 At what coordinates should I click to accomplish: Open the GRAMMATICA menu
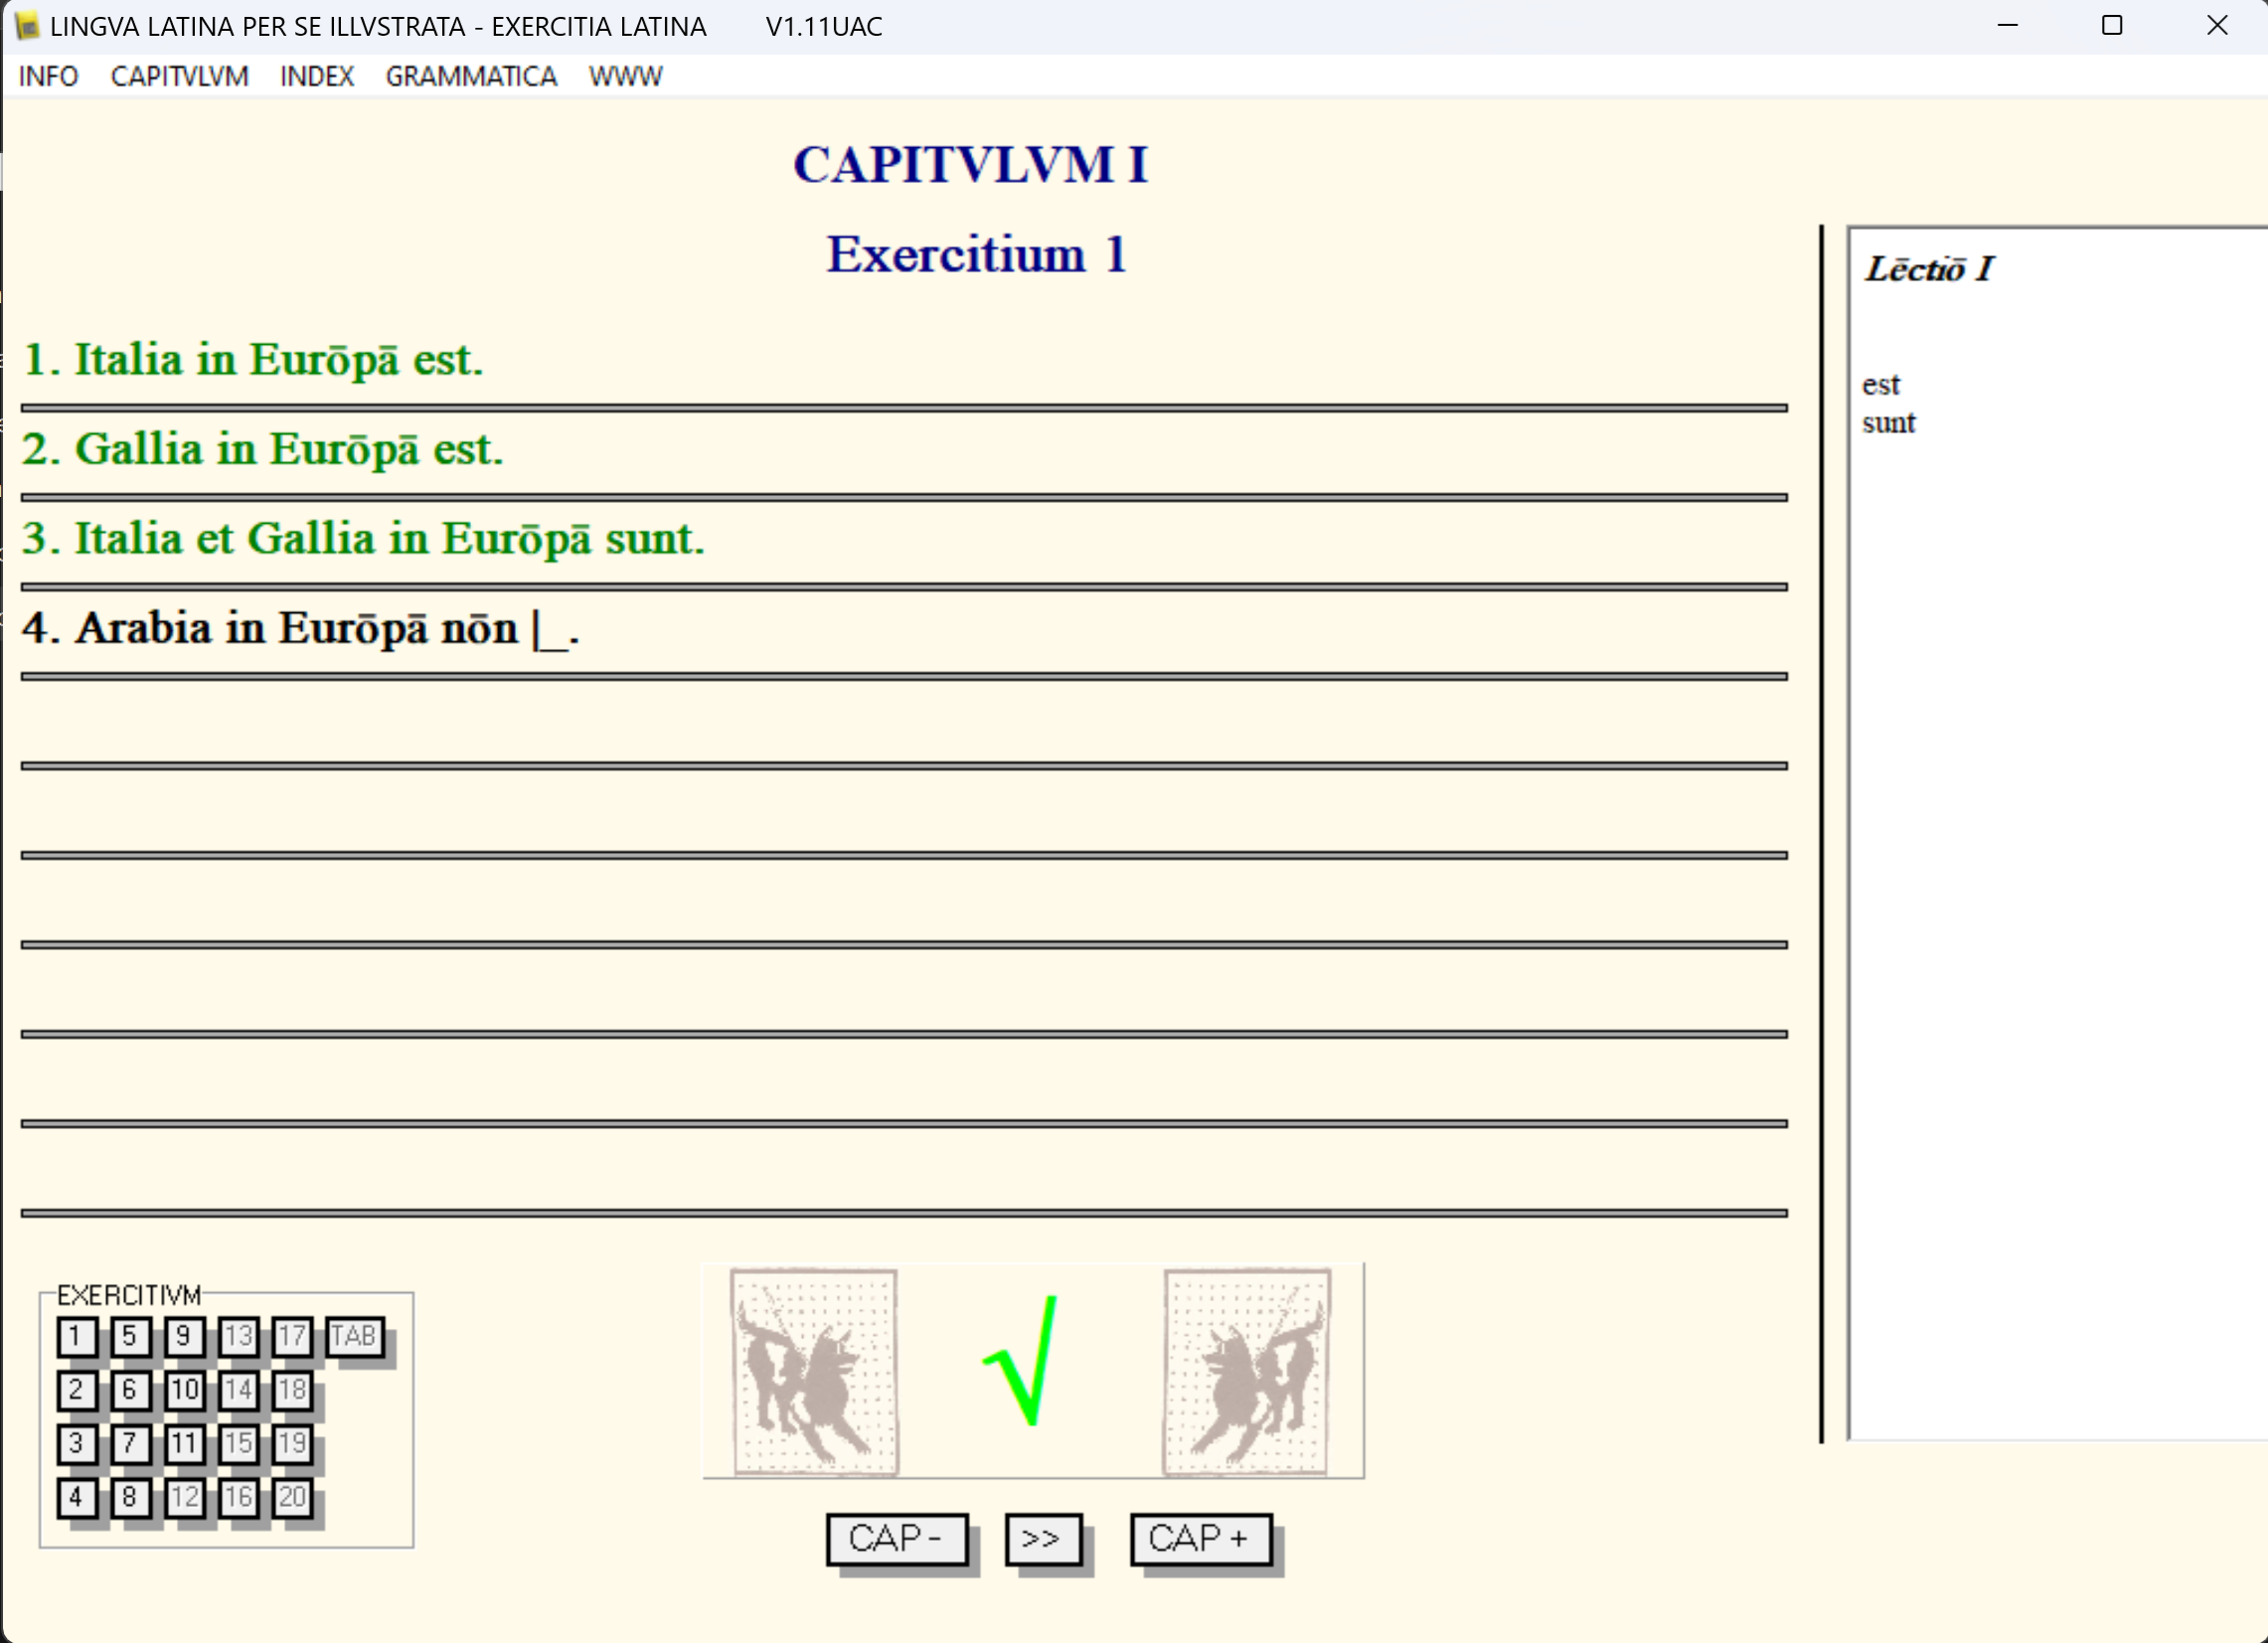(x=471, y=77)
